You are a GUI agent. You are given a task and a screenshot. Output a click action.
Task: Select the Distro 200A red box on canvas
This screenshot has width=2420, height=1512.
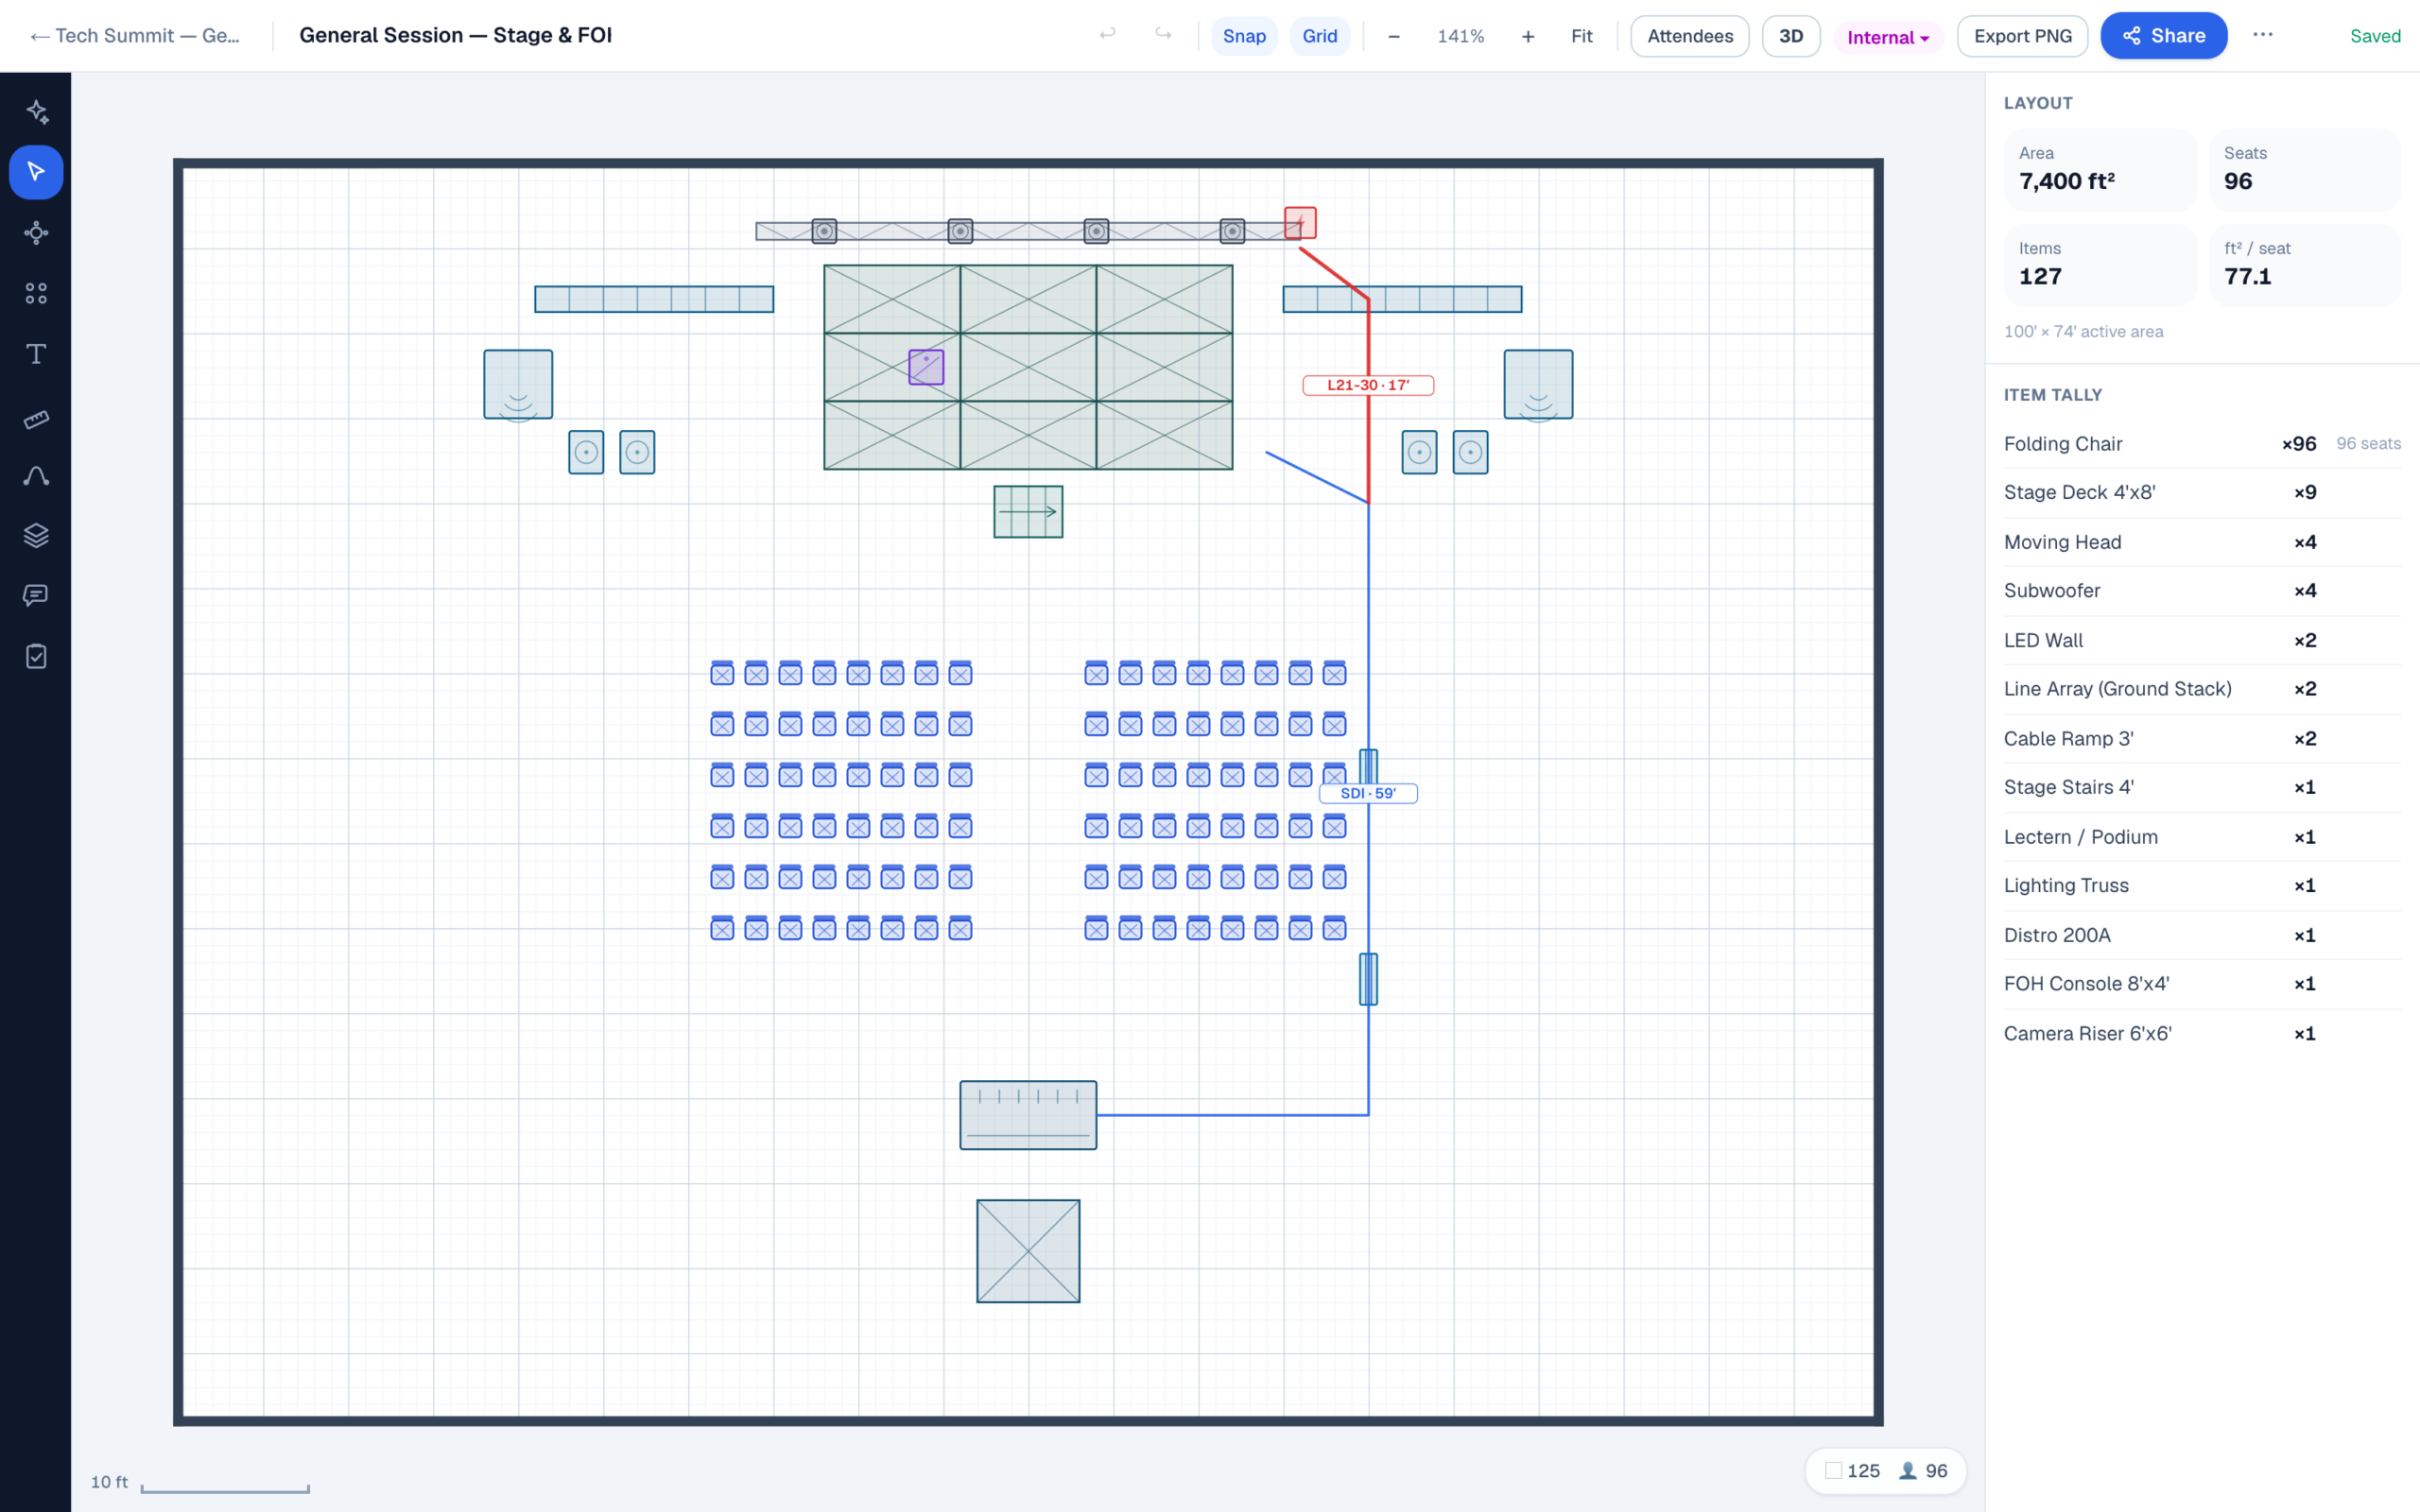pyautogui.click(x=1300, y=223)
